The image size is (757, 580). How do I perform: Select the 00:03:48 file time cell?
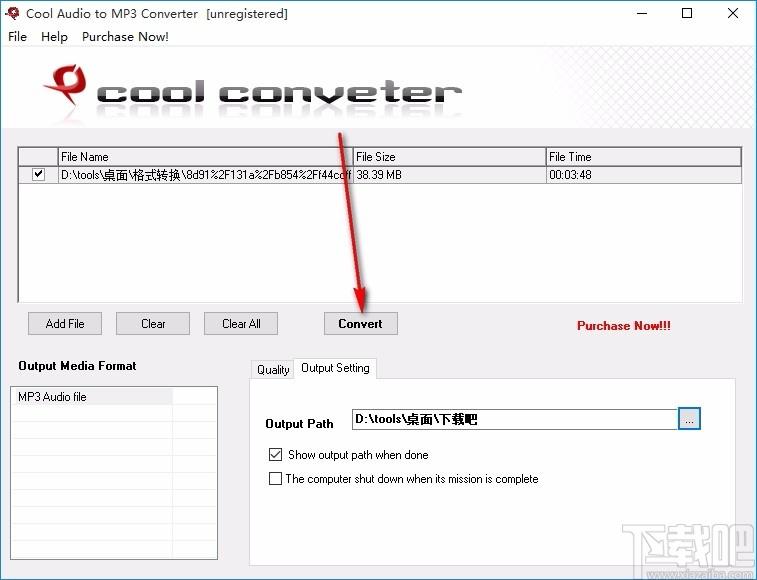tap(644, 175)
